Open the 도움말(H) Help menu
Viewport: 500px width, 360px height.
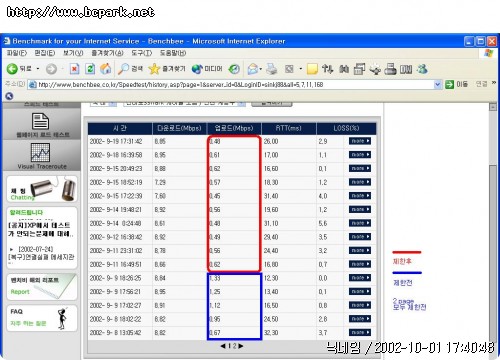[x=173, y=53]
